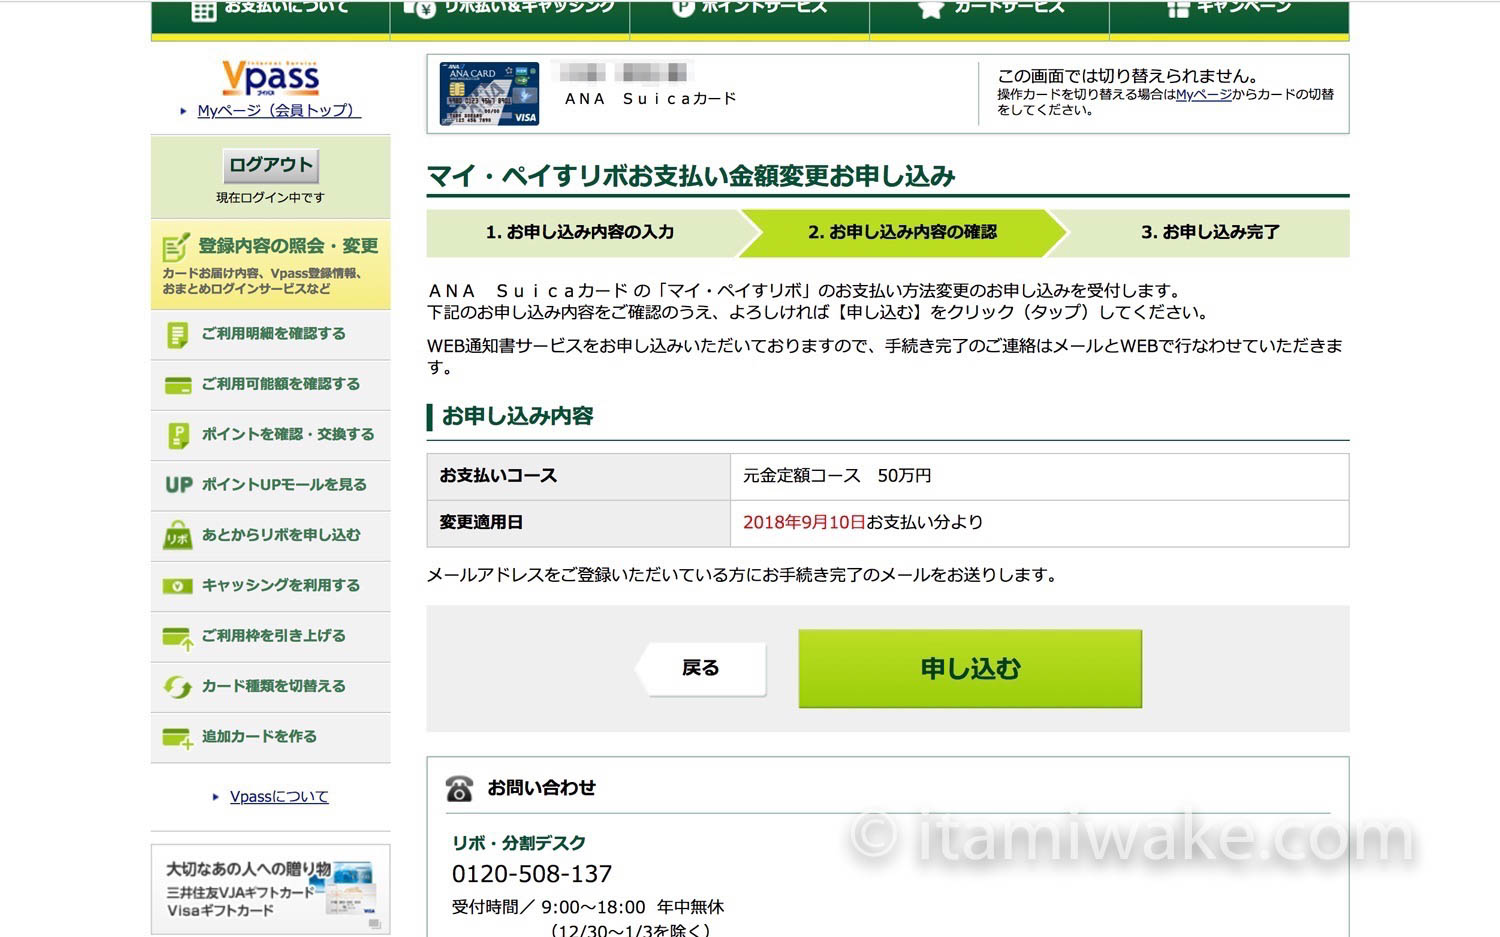Open the ポイントサービス navigation tab
Screen dimensions: 1500x937
750,18
